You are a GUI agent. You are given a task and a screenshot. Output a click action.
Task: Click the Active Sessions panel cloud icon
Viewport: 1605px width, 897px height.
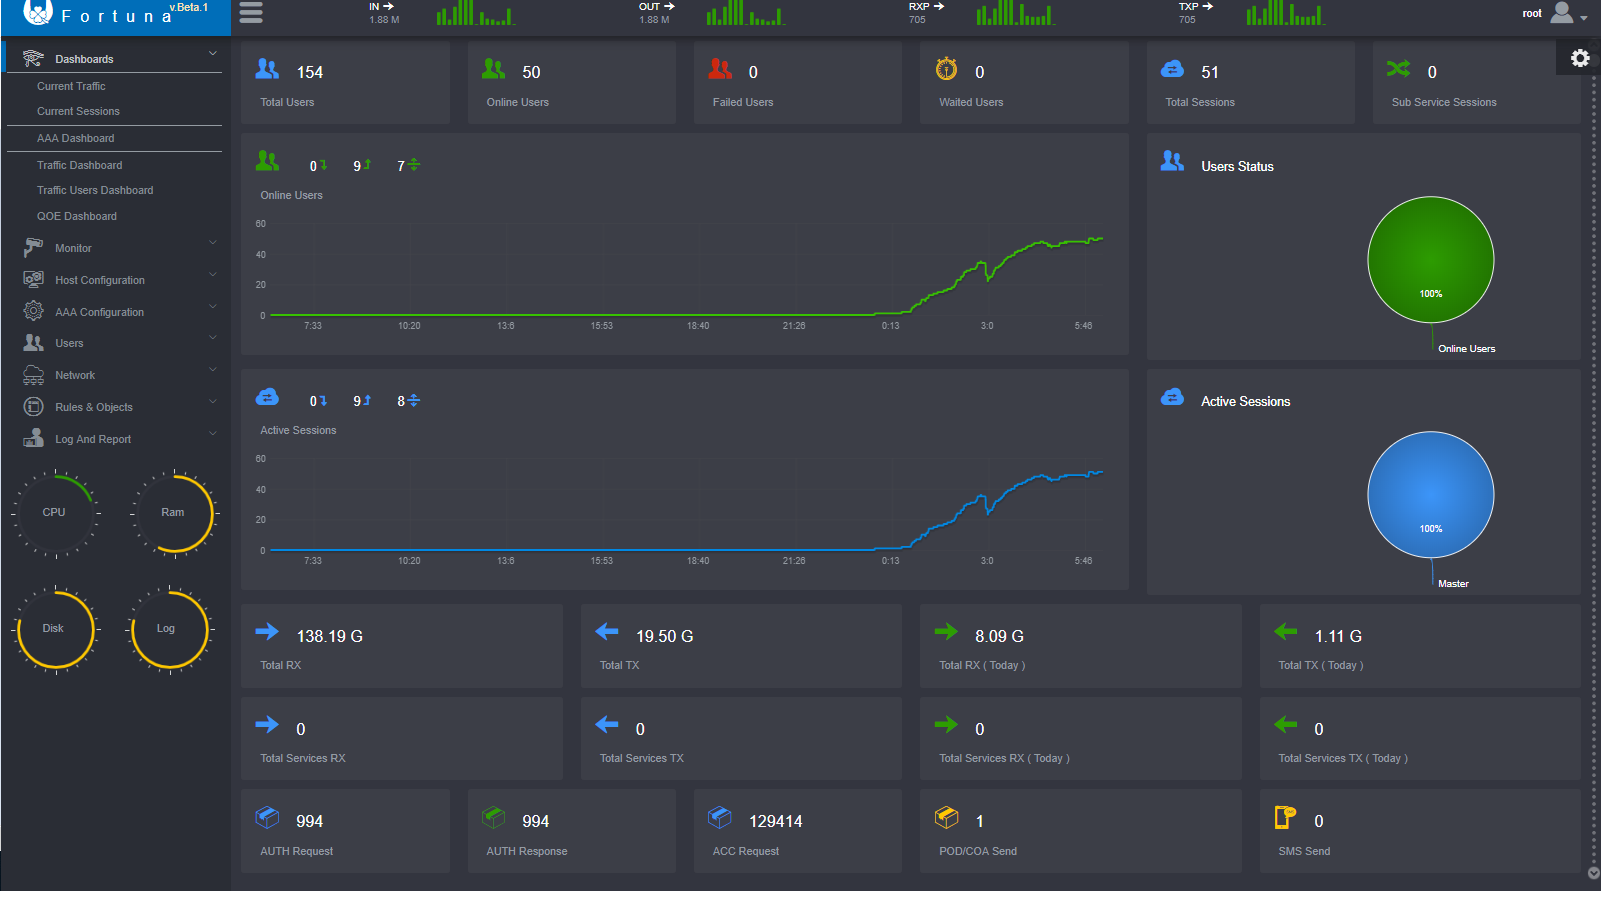[1172, 397]
